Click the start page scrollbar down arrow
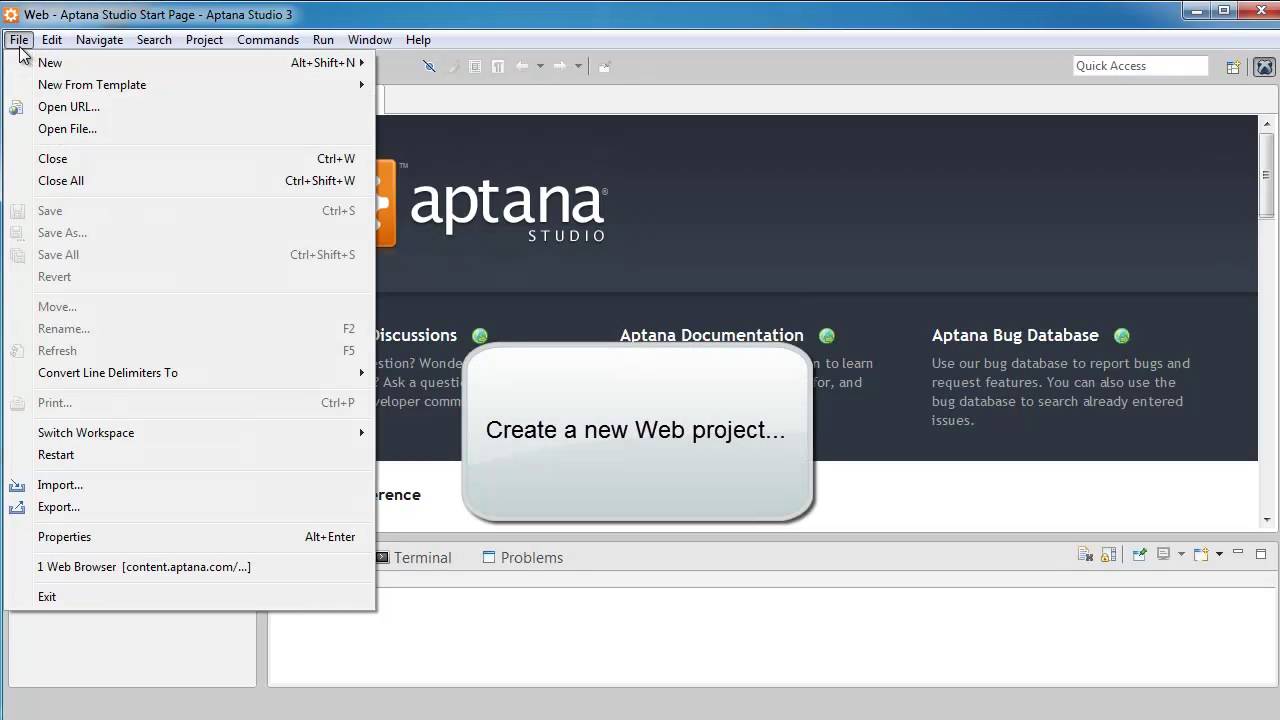Image resolution: width=1280 pixels, height=720 pixels. click(x=1267, y=520)
